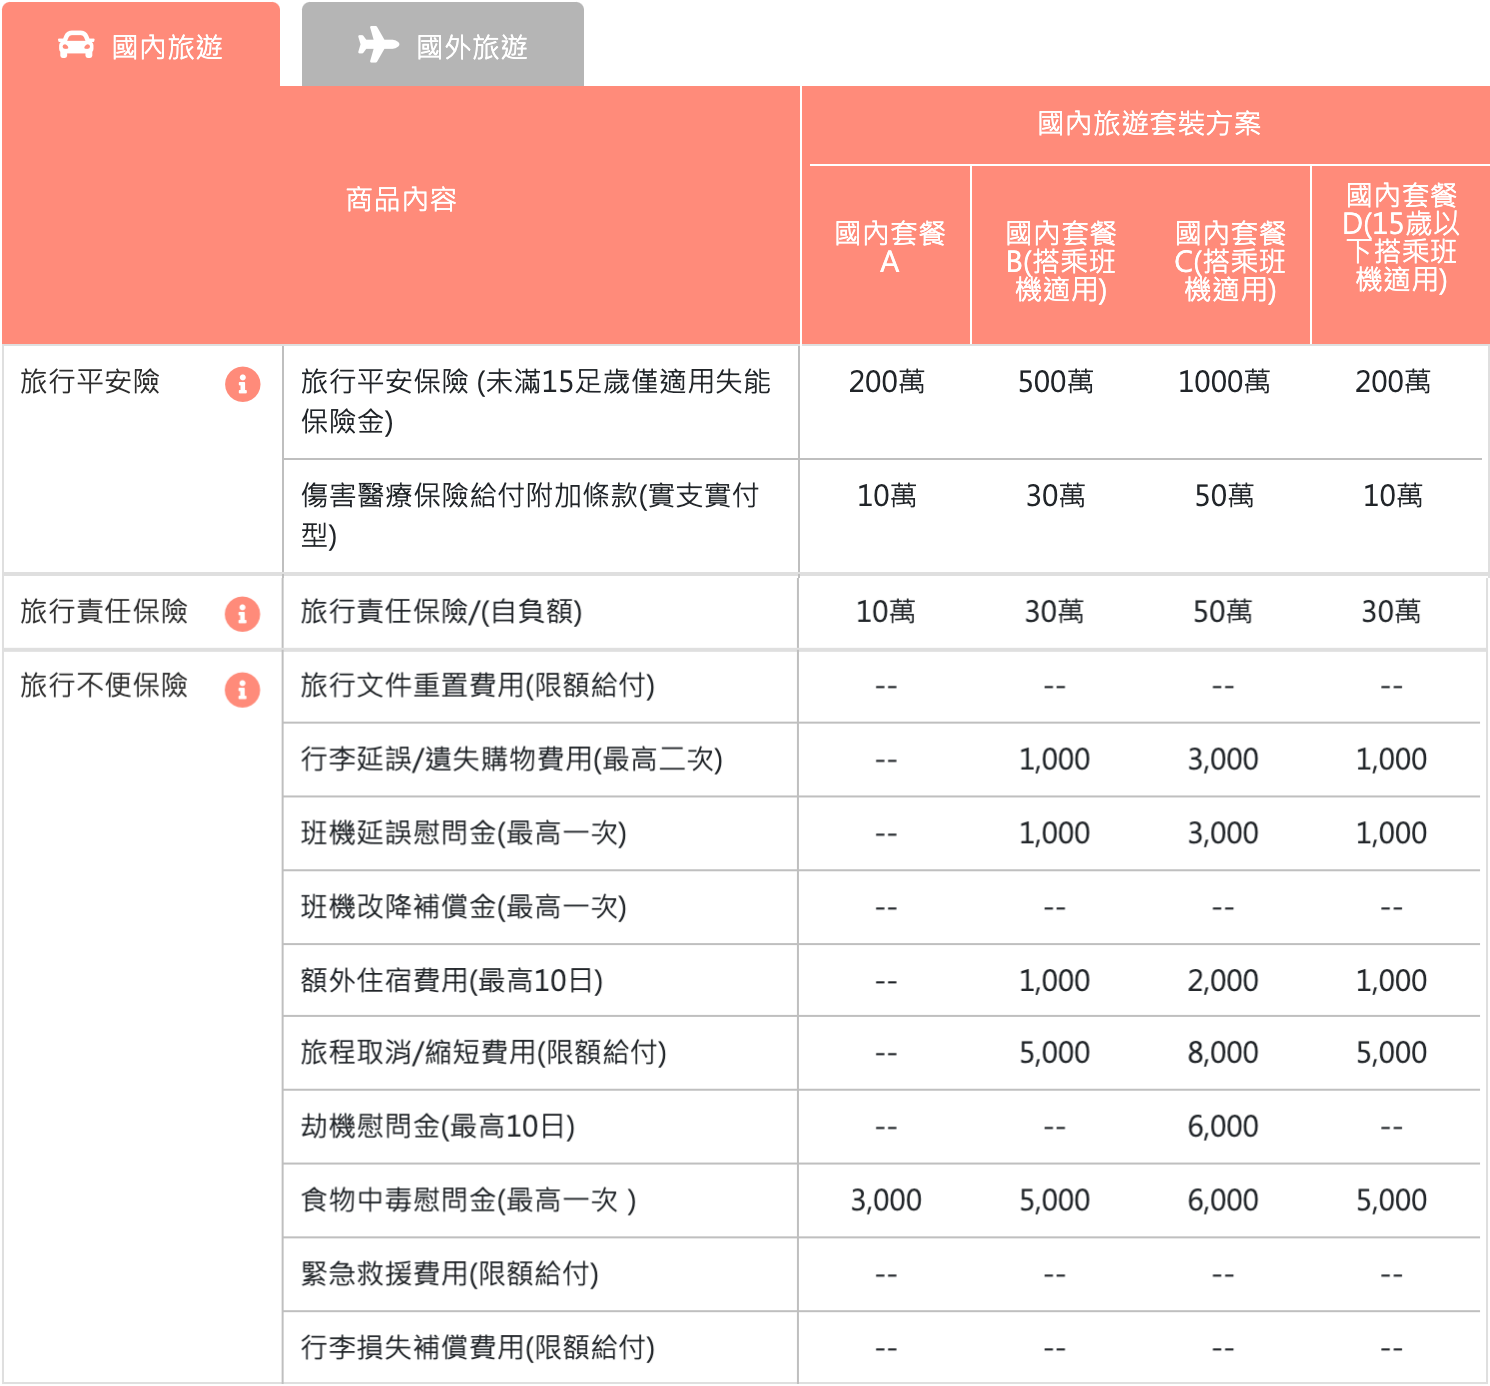Viewport: 1490px width, 1386px height.
Task: Click the 旅行責任保險 category label
Action: [x=104, y=611]
